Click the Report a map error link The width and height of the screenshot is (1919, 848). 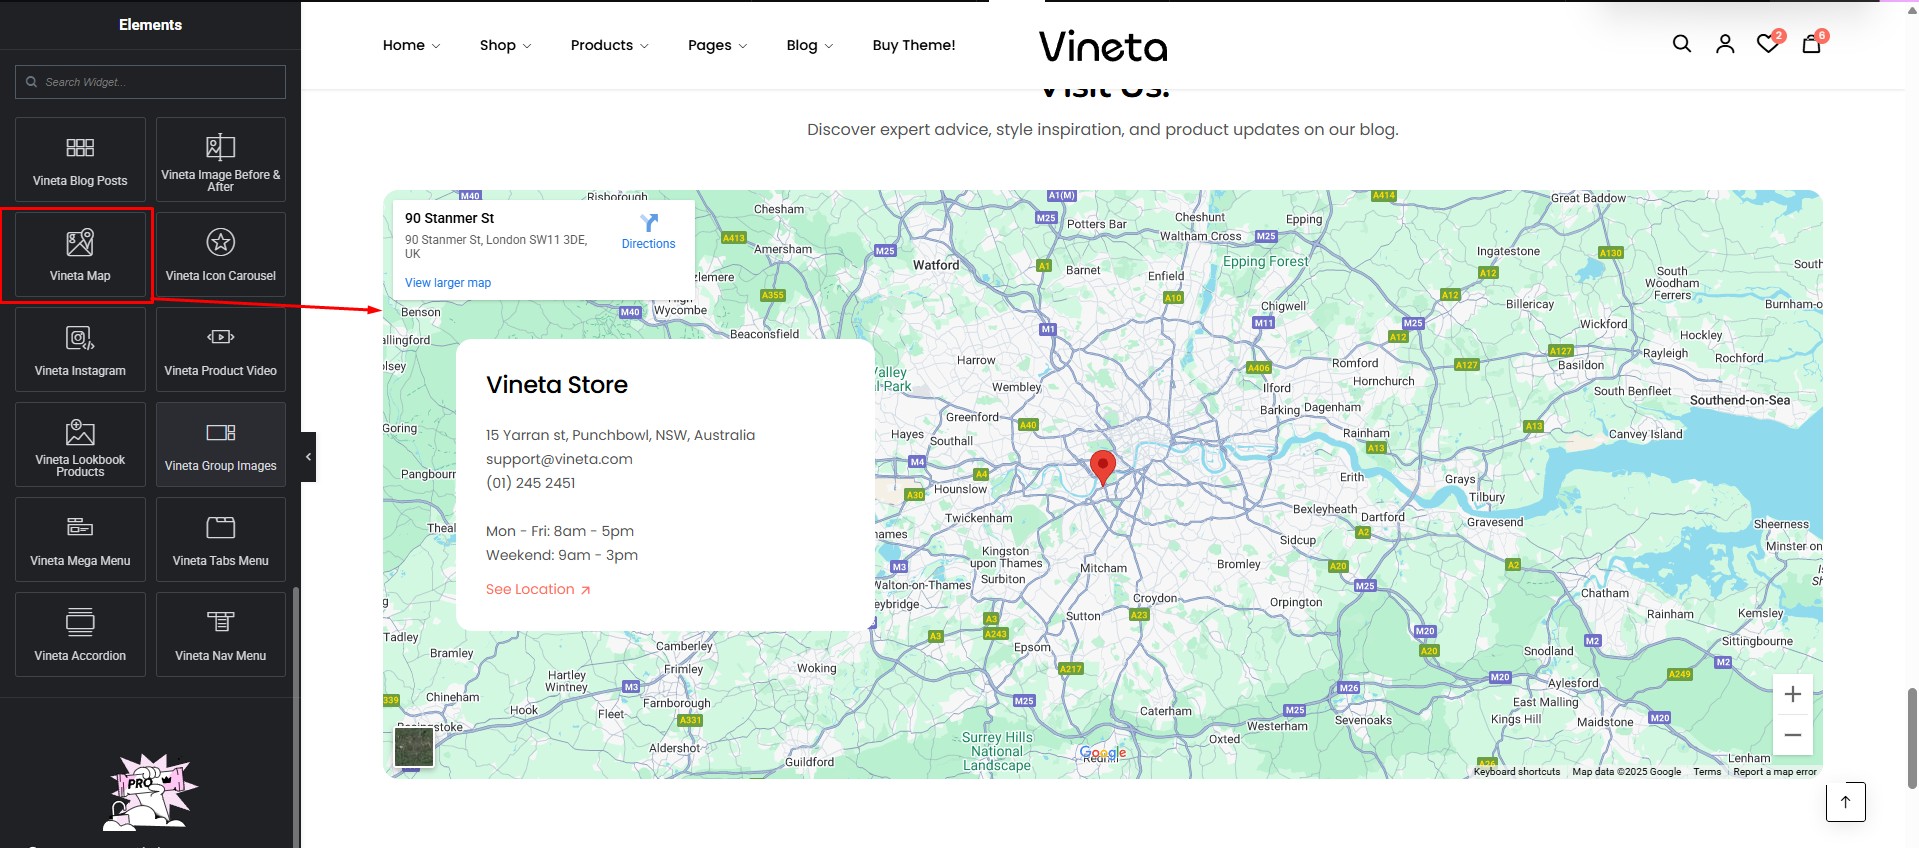pos(1775,772)
